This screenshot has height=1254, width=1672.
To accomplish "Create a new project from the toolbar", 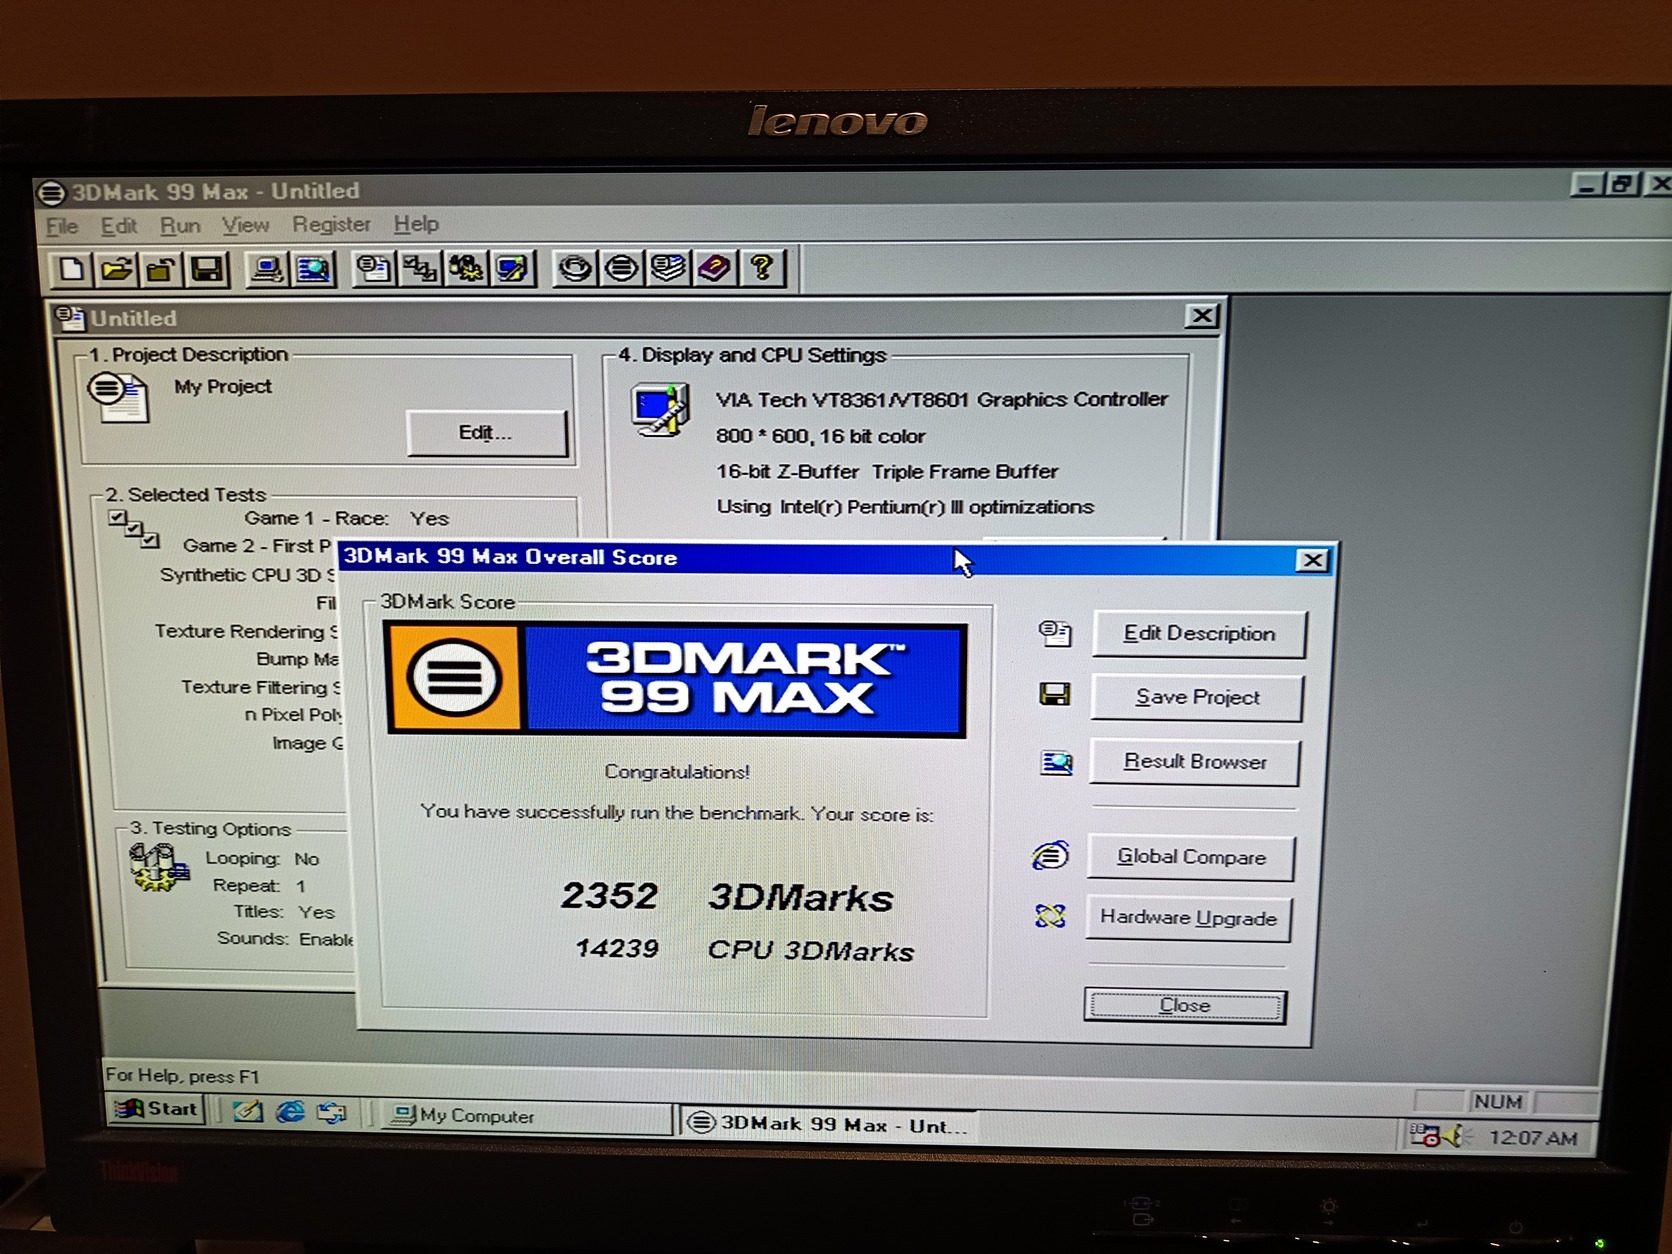I will pyautogui.click(x=71, y=269).
